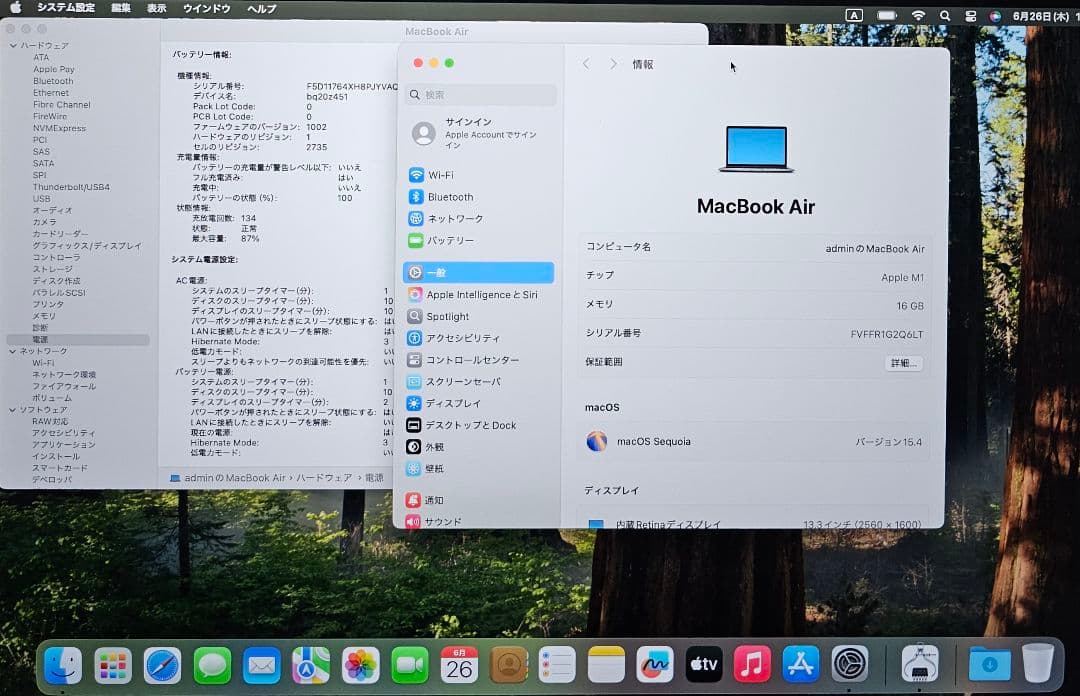Select Bluetooth in System Information list

pyautogui.click(x=53, y=81)
